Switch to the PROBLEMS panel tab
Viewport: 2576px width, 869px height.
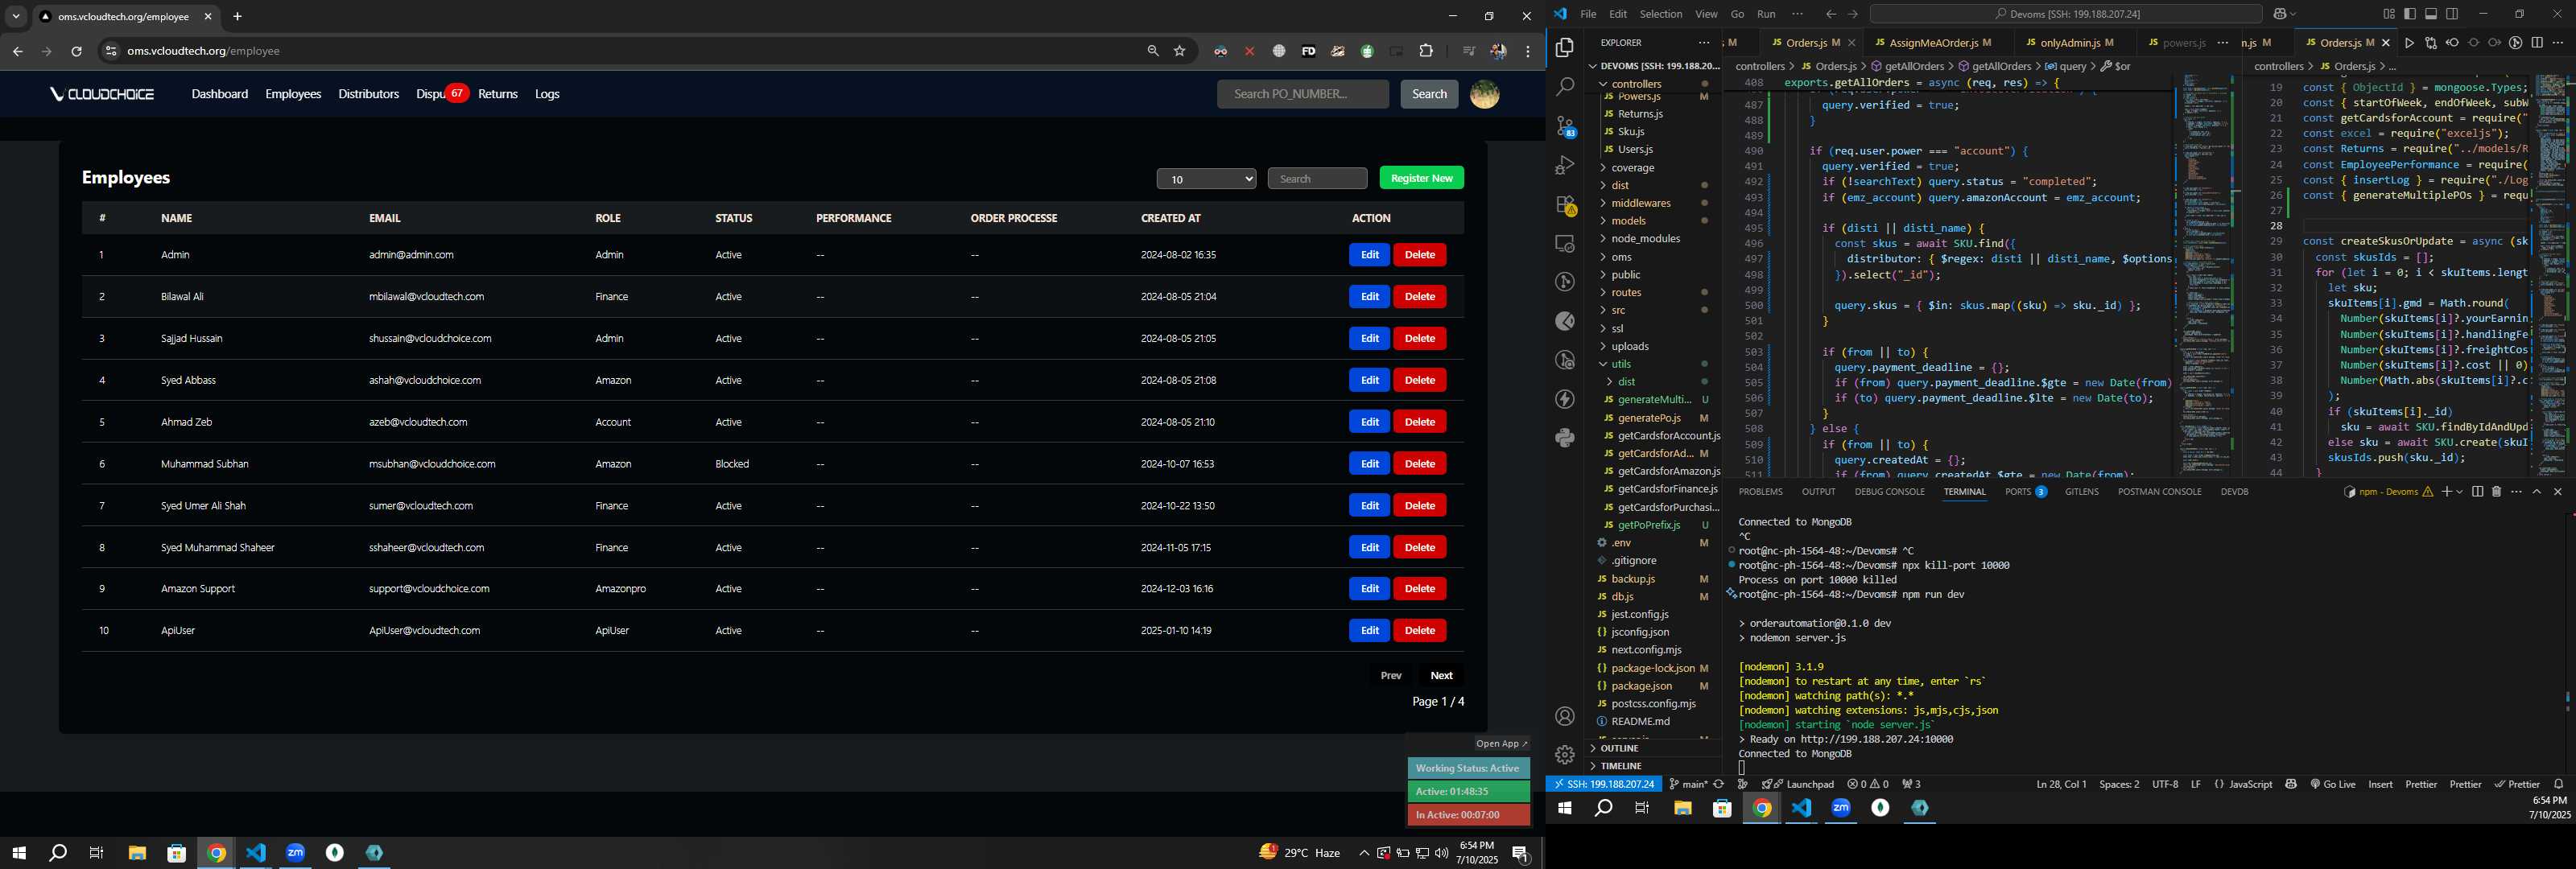click(1760, 492)
